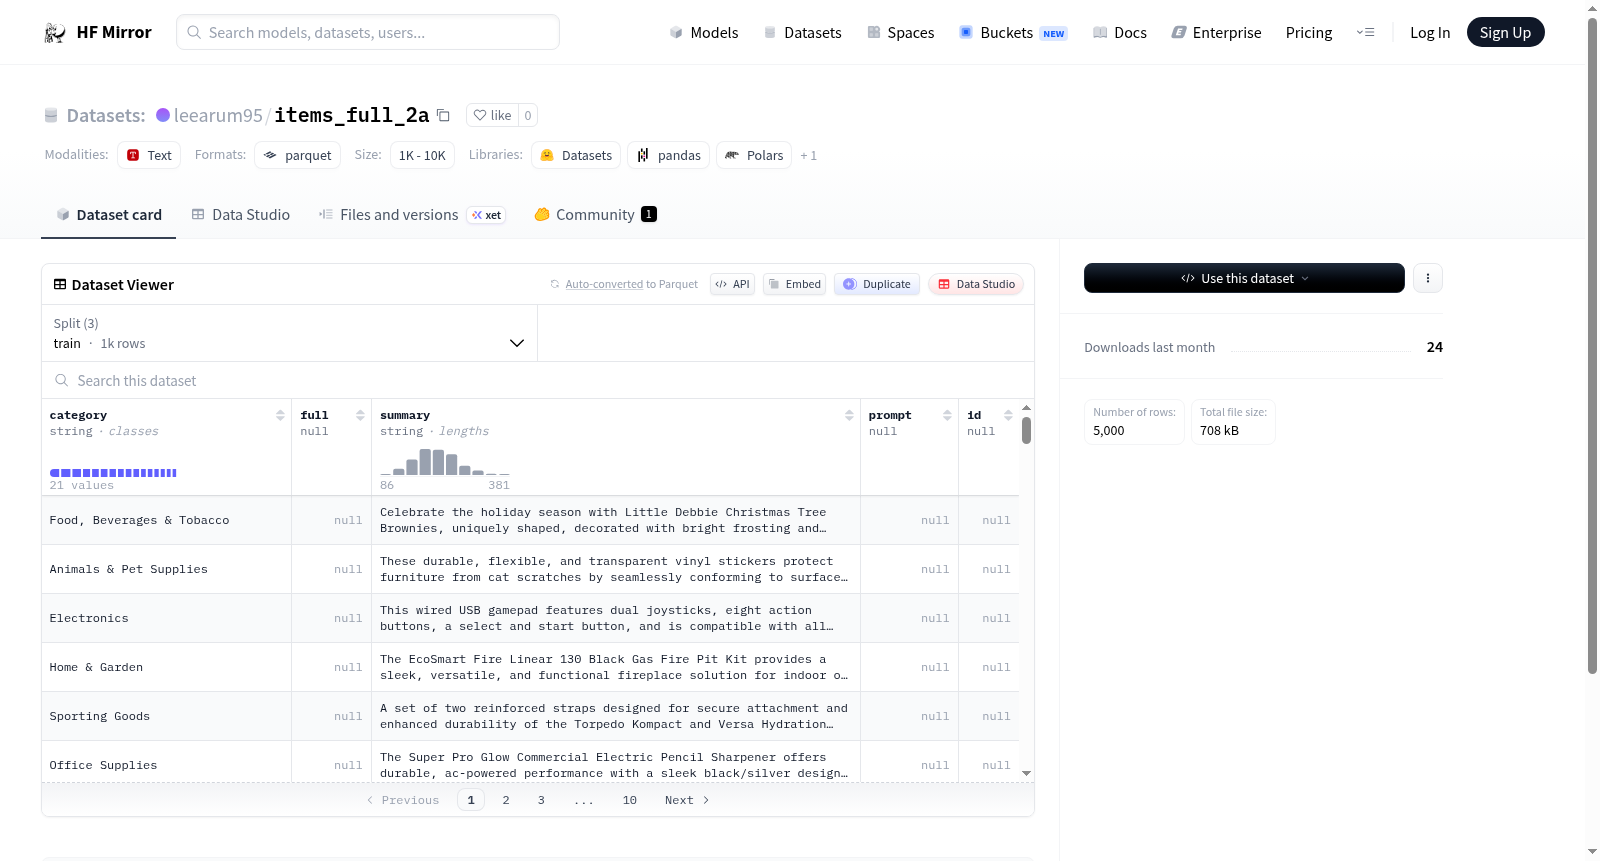This screenshot has height=861, width=1600.
Task: Copy dataset name with the copy icon
Action: point(443,115)
